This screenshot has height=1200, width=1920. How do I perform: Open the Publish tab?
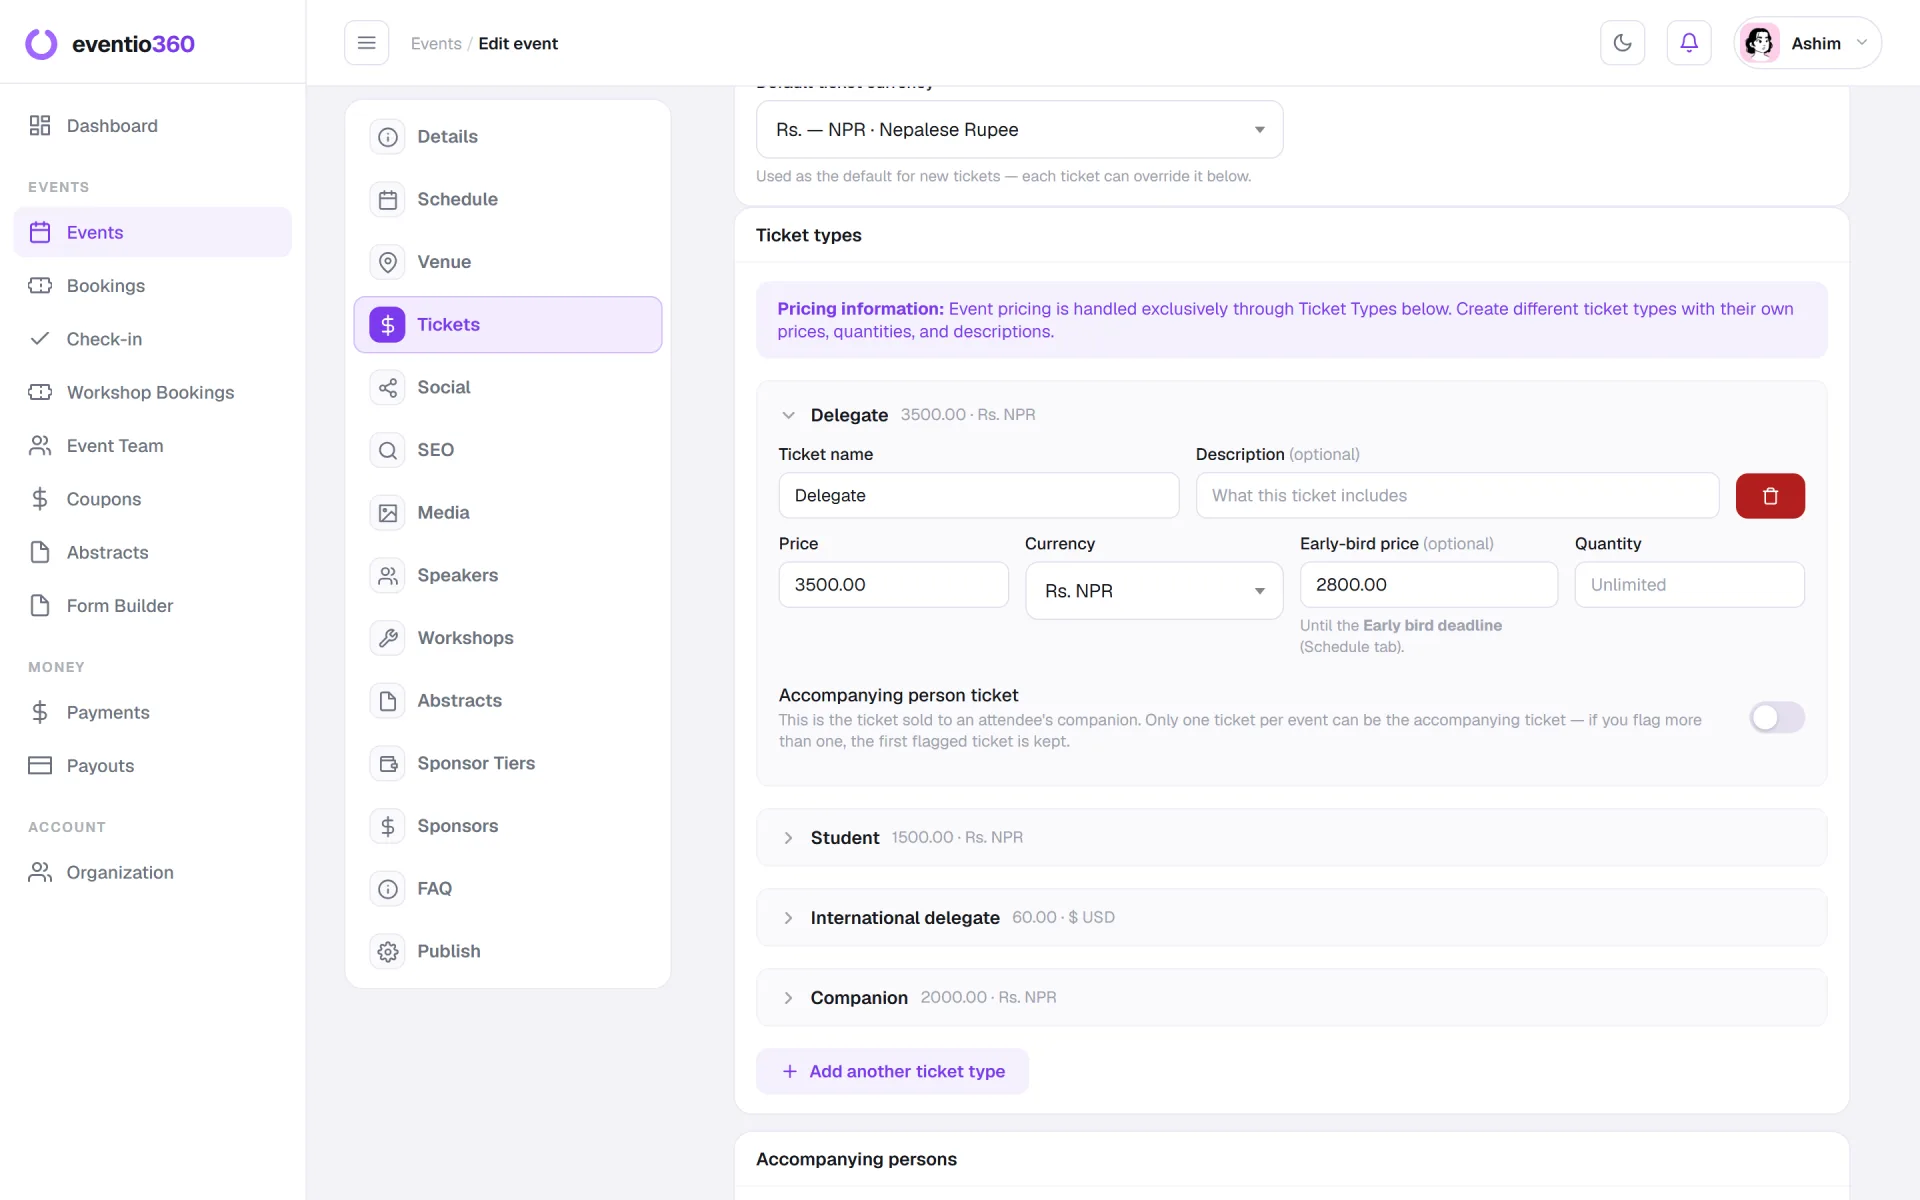click(508, 951)
